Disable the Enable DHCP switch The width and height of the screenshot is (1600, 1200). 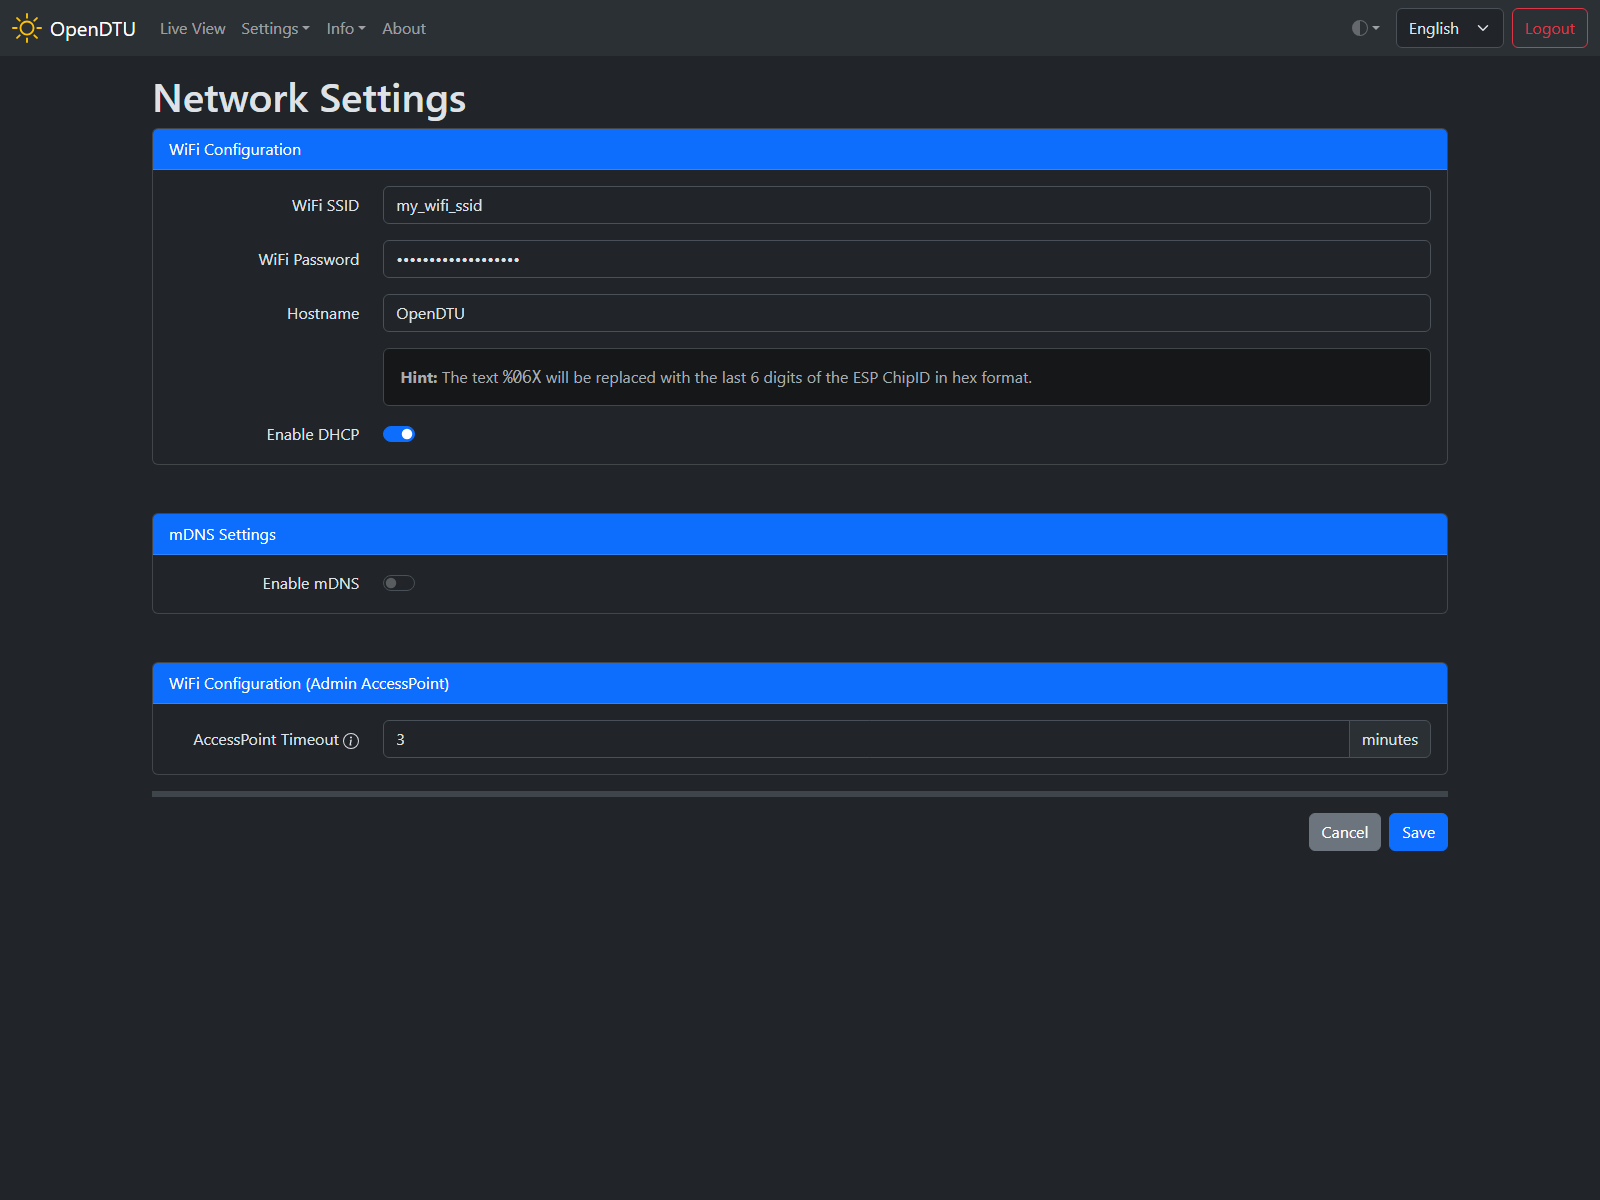(x=399, y=434)
